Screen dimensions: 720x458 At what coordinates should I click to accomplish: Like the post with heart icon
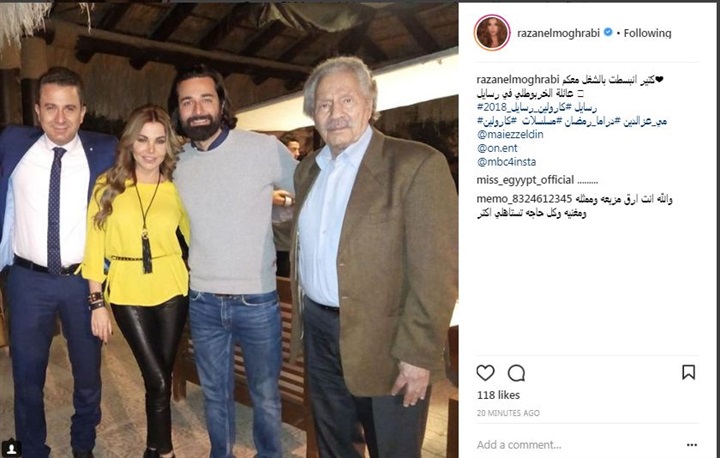coord(485,373)
